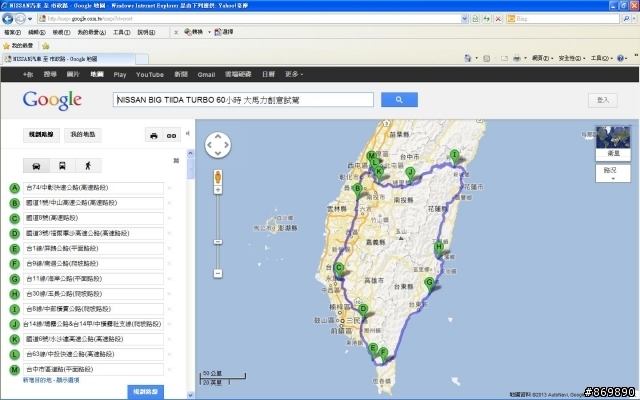Click the blue Help question mark icon

[620, 58]
